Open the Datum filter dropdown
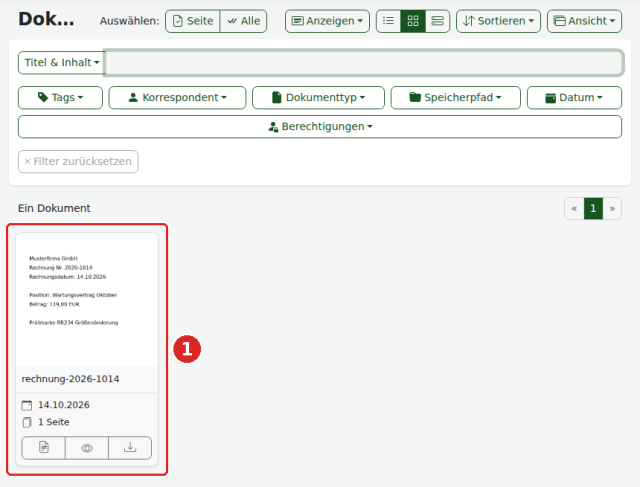 tap(574, 98)
